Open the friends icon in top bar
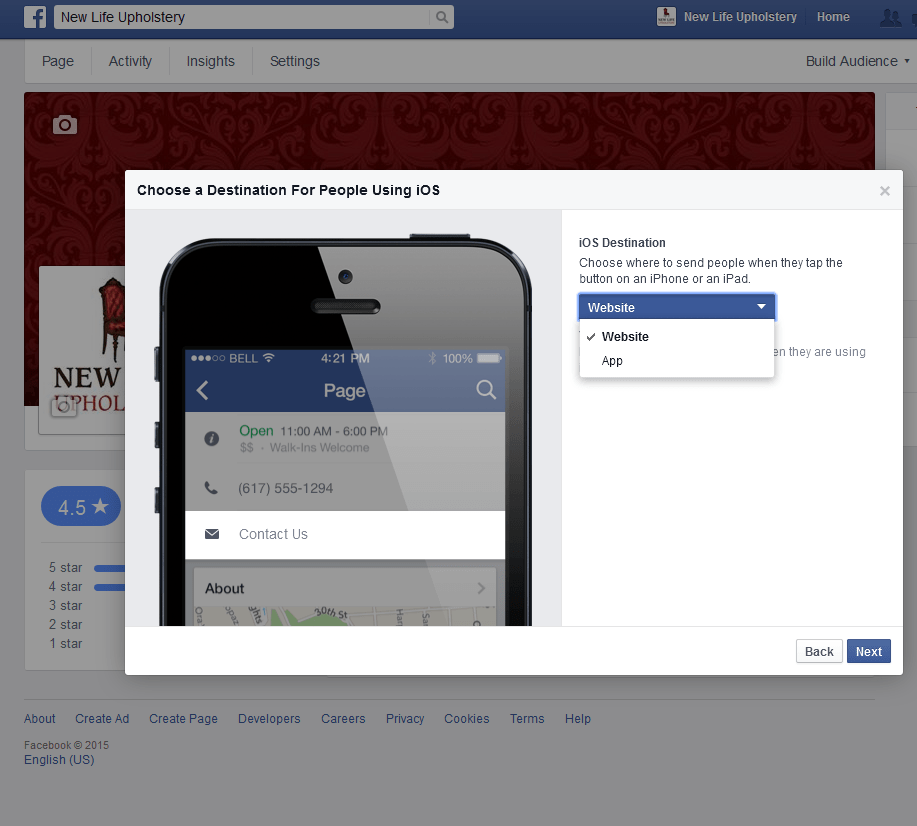The width and height of the screenshot is (917, 826). tap(891, 18)
